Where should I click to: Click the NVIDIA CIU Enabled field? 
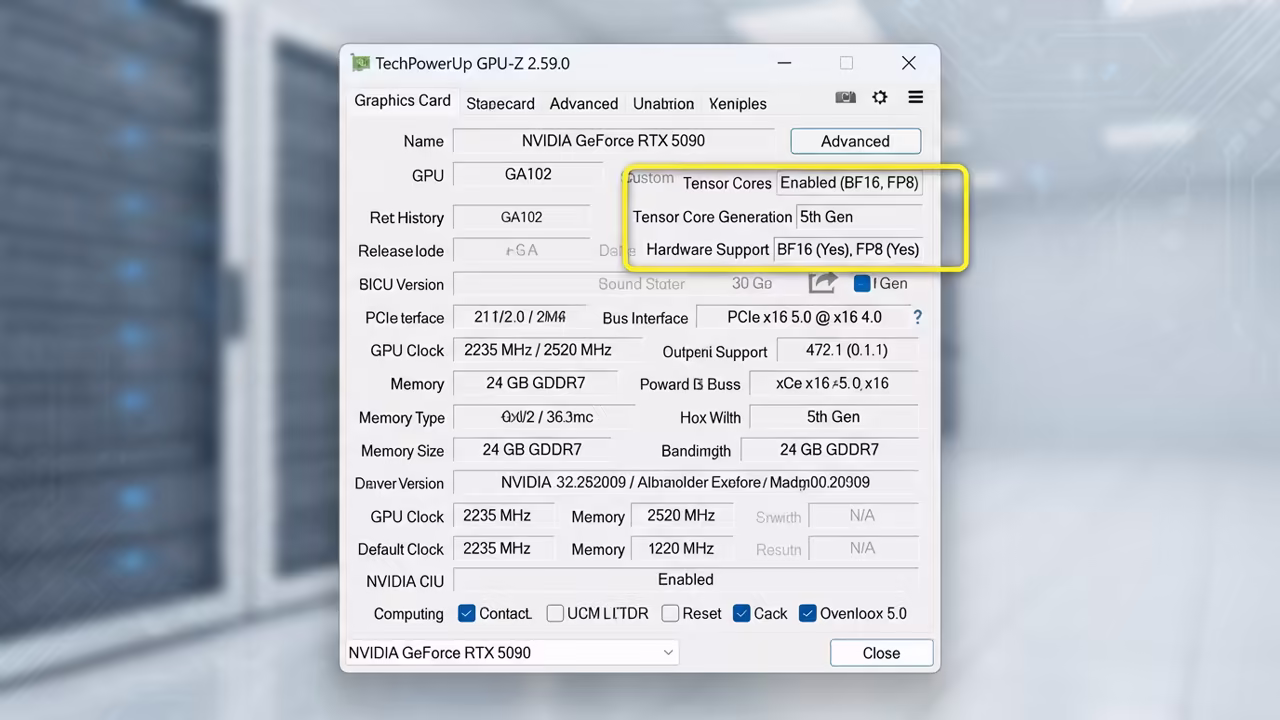pyautogui.click(x=685, y=579)
